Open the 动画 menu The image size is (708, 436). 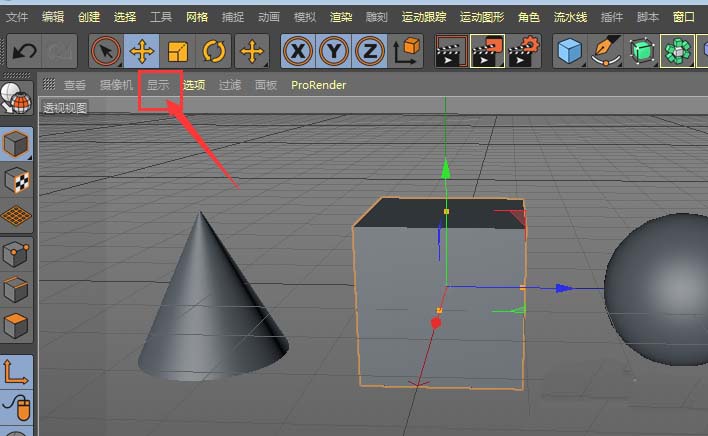(269, 17)
